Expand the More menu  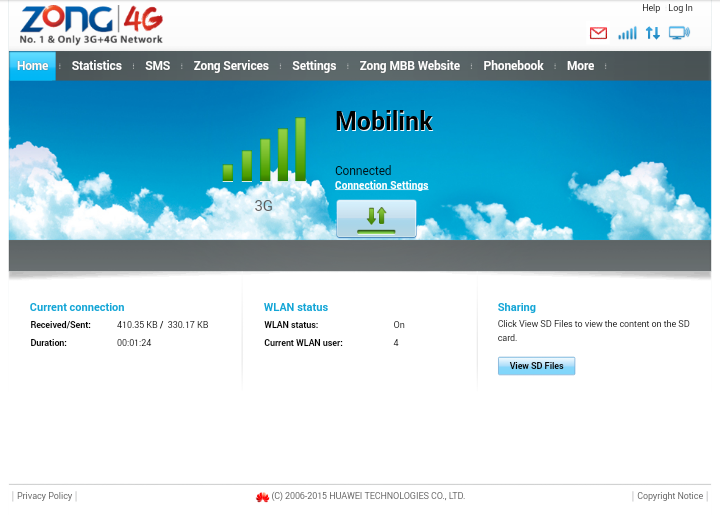(580, 66)
